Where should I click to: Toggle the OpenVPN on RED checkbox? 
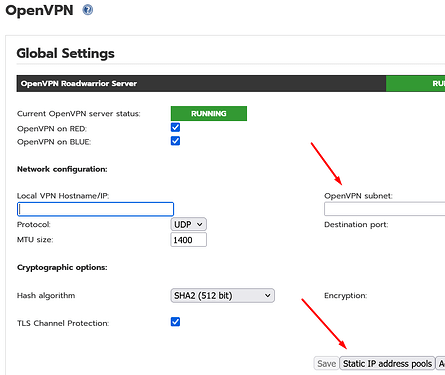(x=175, y=127)
